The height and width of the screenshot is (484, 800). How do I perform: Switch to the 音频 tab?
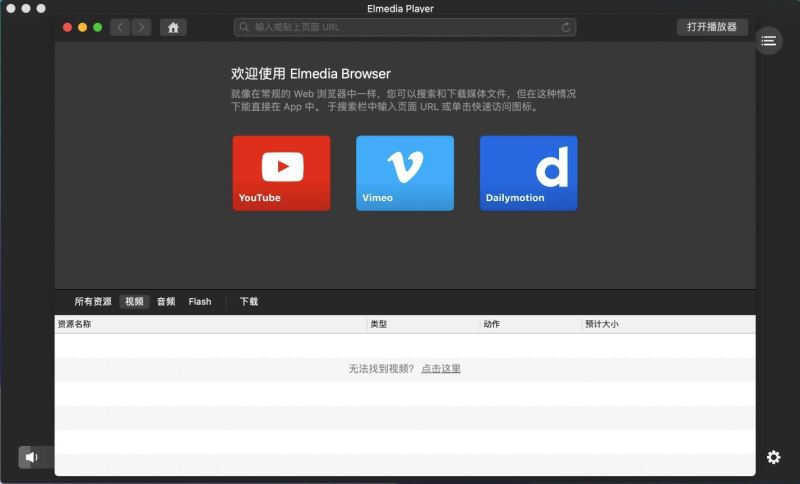tap(166, 301)
